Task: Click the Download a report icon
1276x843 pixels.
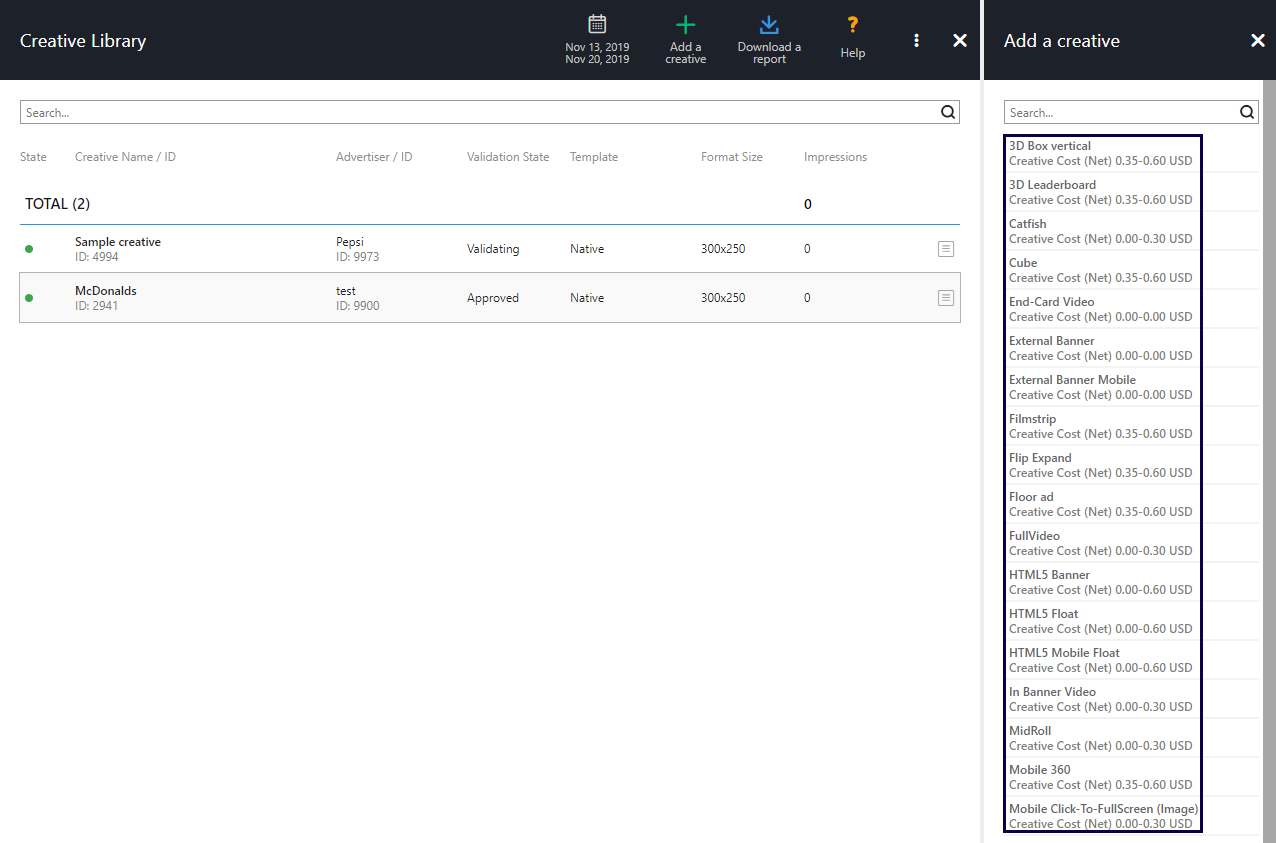Action: [x=769, y=25]
